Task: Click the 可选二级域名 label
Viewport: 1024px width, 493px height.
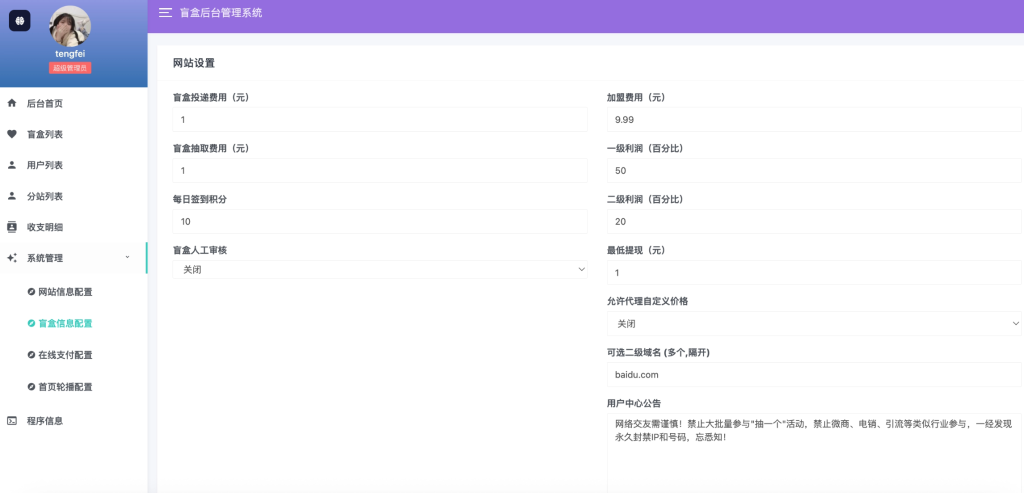Action: coord(658,353)
